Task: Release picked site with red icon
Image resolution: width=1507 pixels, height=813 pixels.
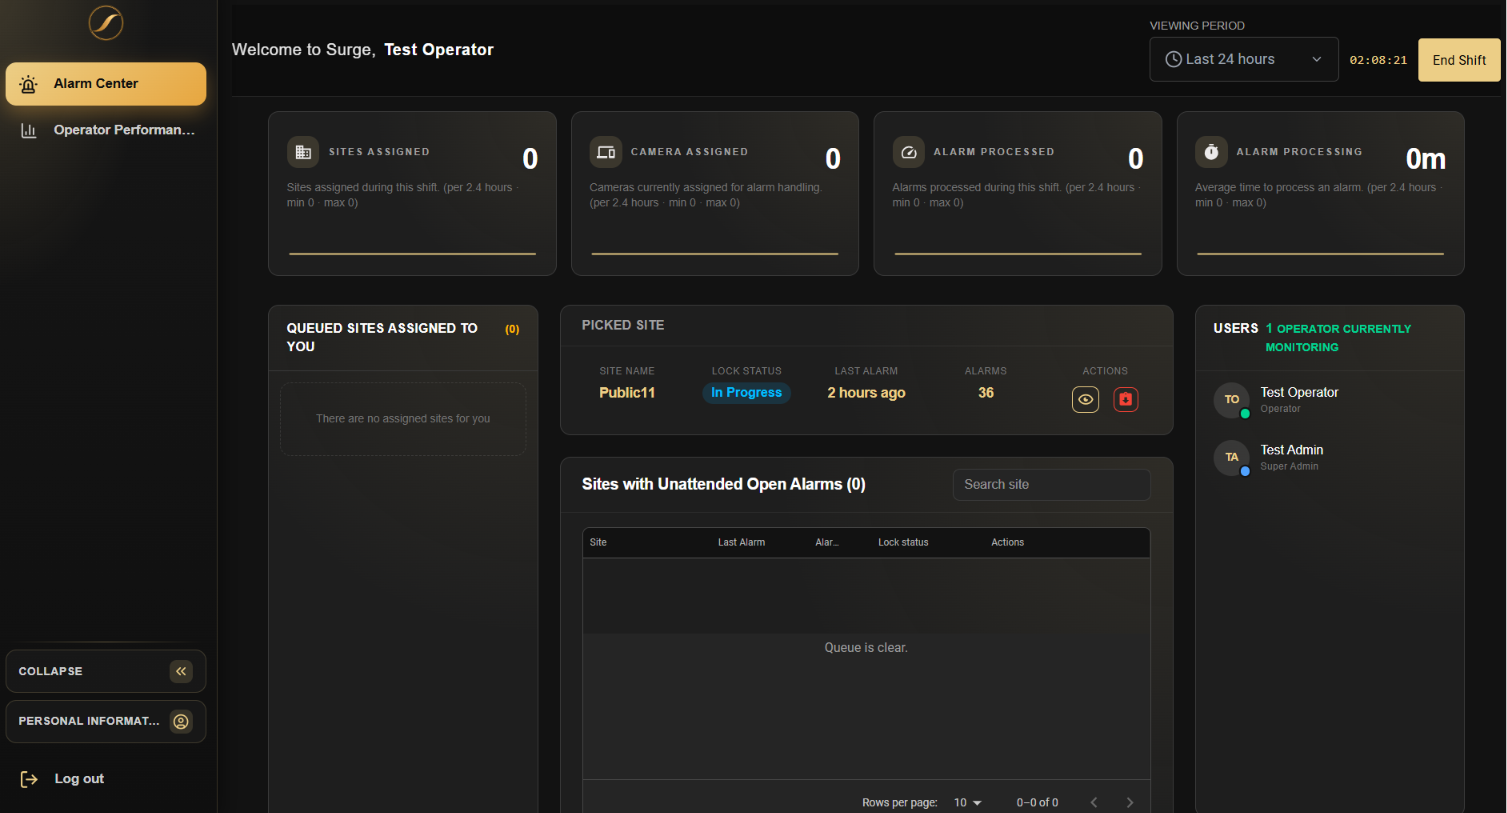Action: 1126,400
